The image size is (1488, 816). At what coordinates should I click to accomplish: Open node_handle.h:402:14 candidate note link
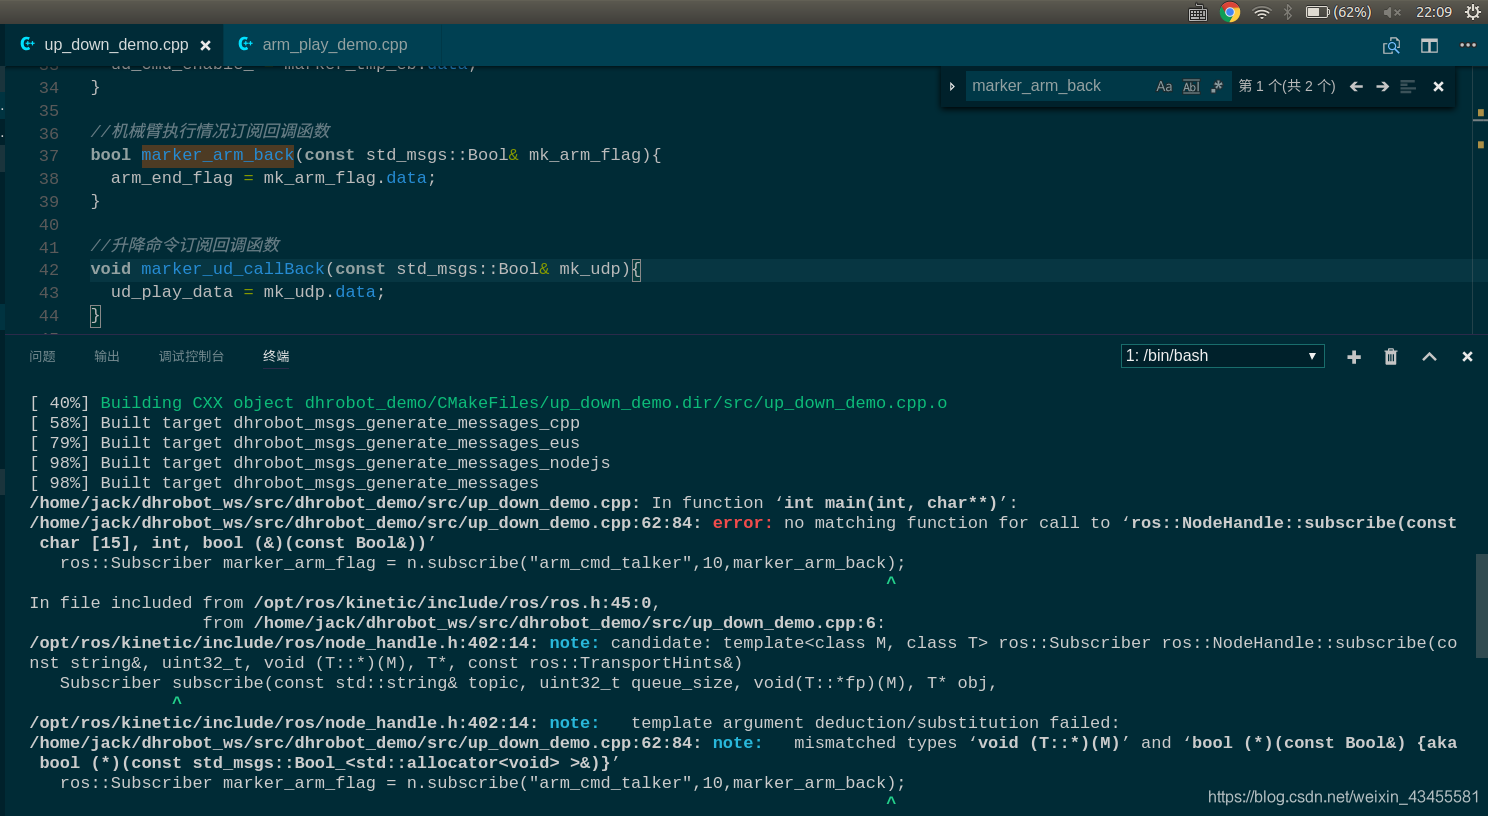285,643
